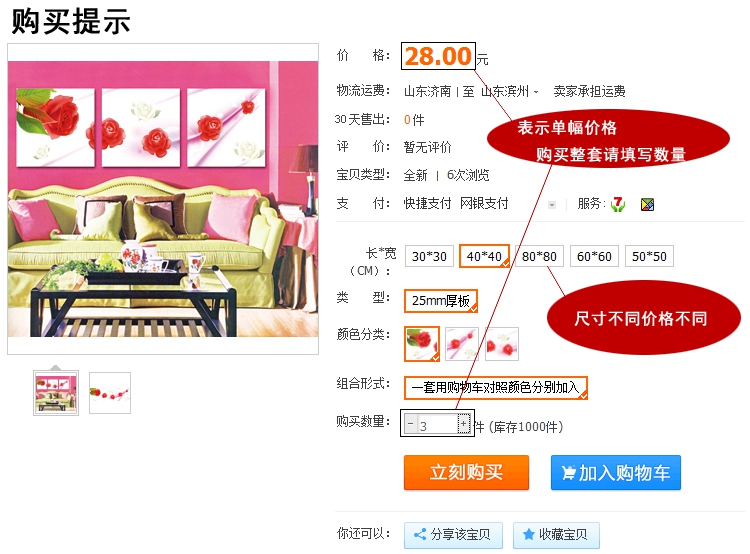Screen dimensions: 750x554
Task: Click the 加入购物车 button
Action: [x=616, y=473]
